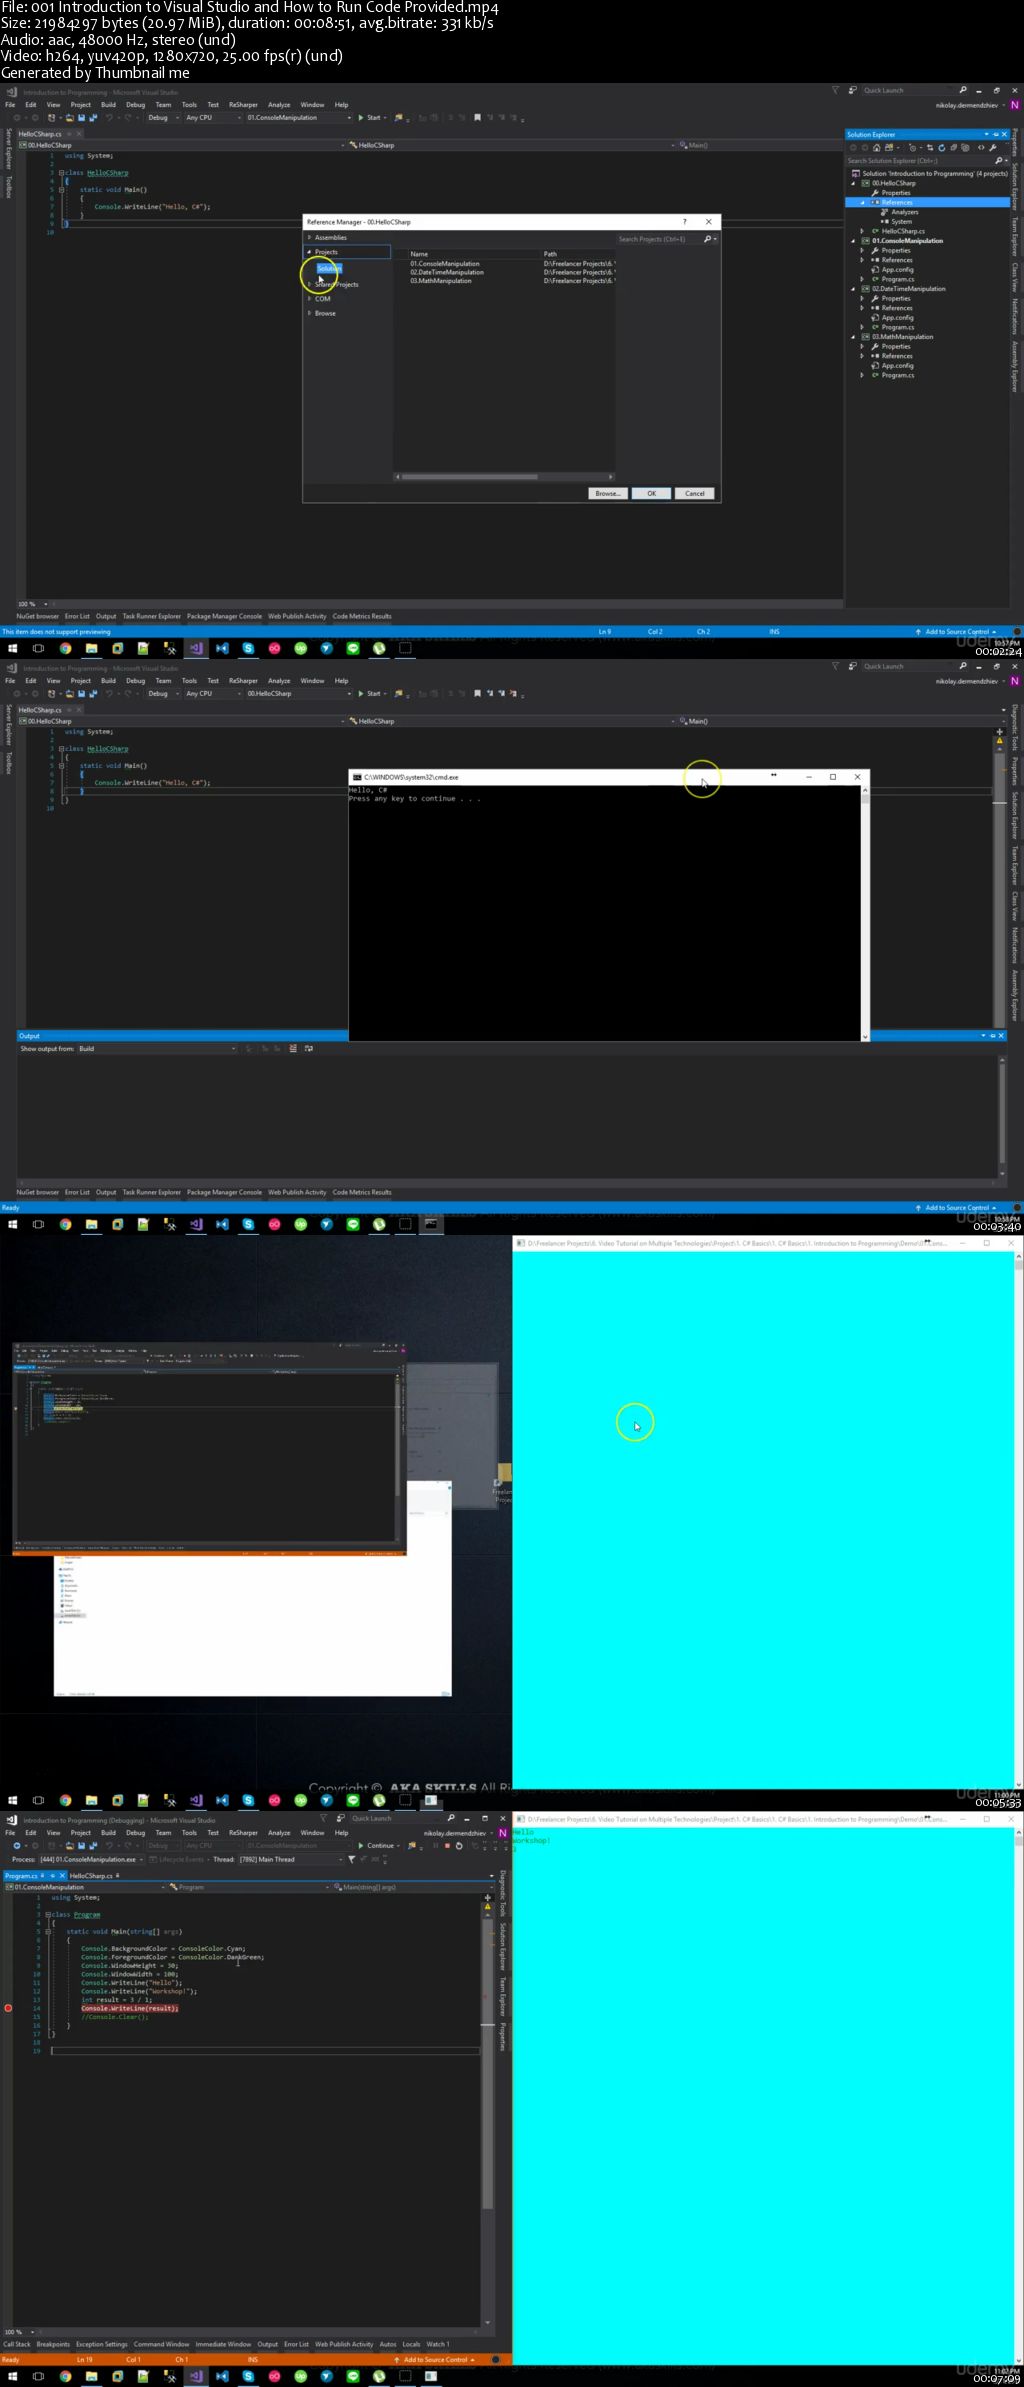Click the cmd.exe window vertical scrollbar
The width and height of the screenshot is (1024, 2387).
click(x=865, y=913)
